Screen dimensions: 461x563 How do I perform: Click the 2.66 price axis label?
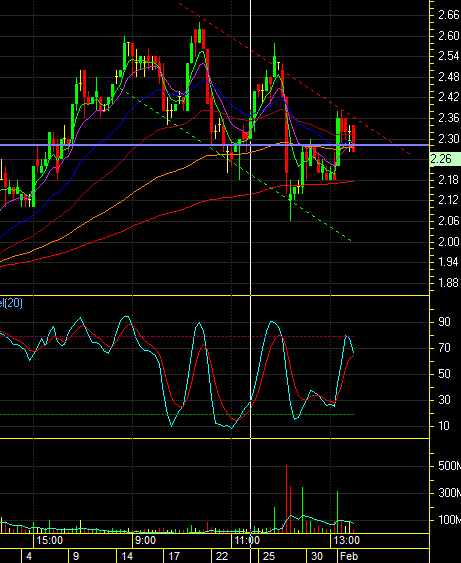(x=449, y=15)
